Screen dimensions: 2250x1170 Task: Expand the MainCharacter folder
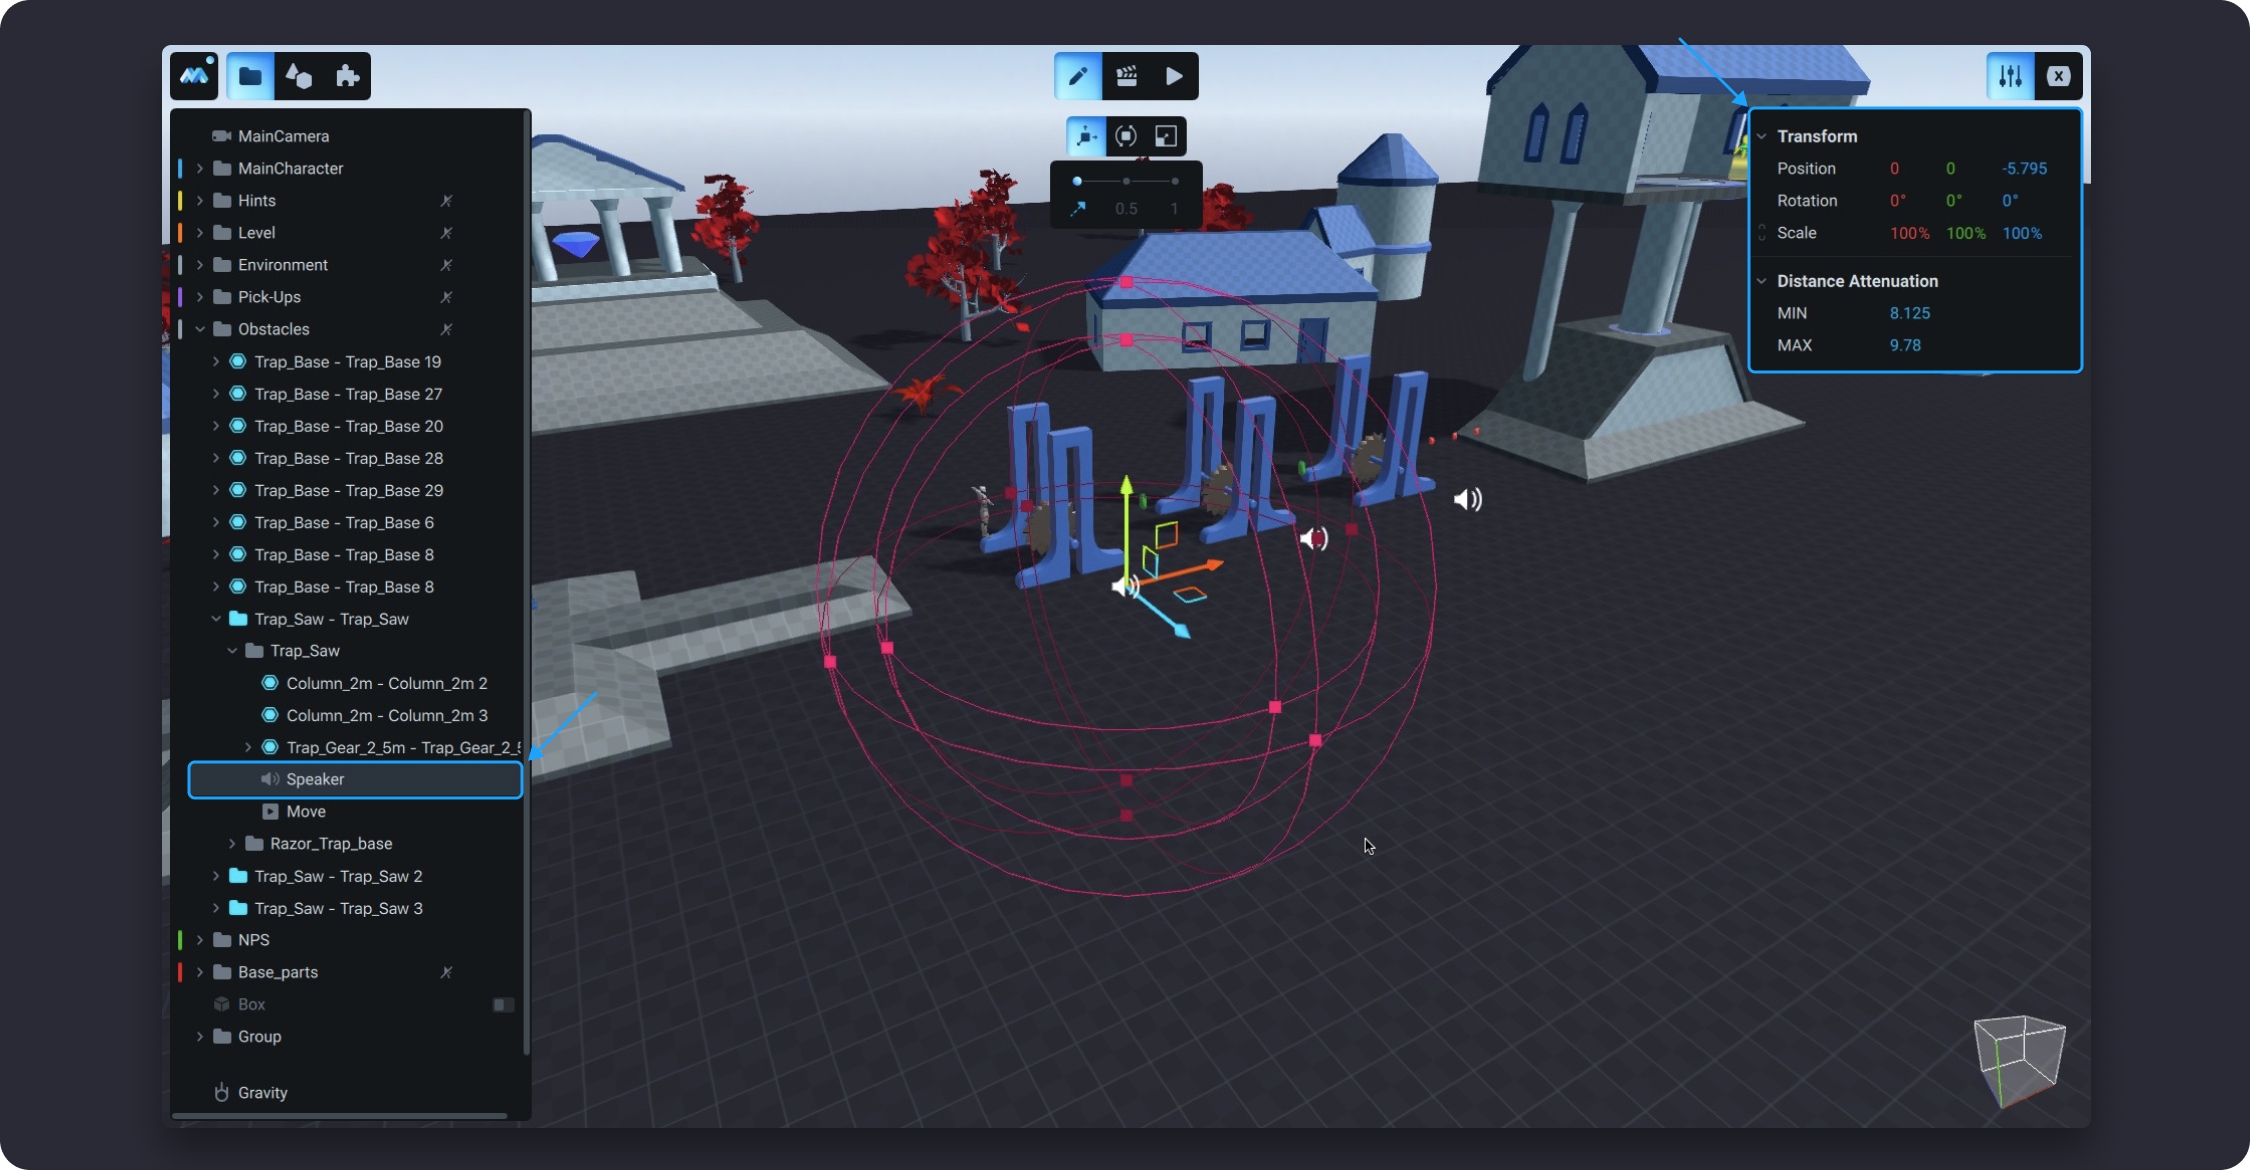pos(200,168)
